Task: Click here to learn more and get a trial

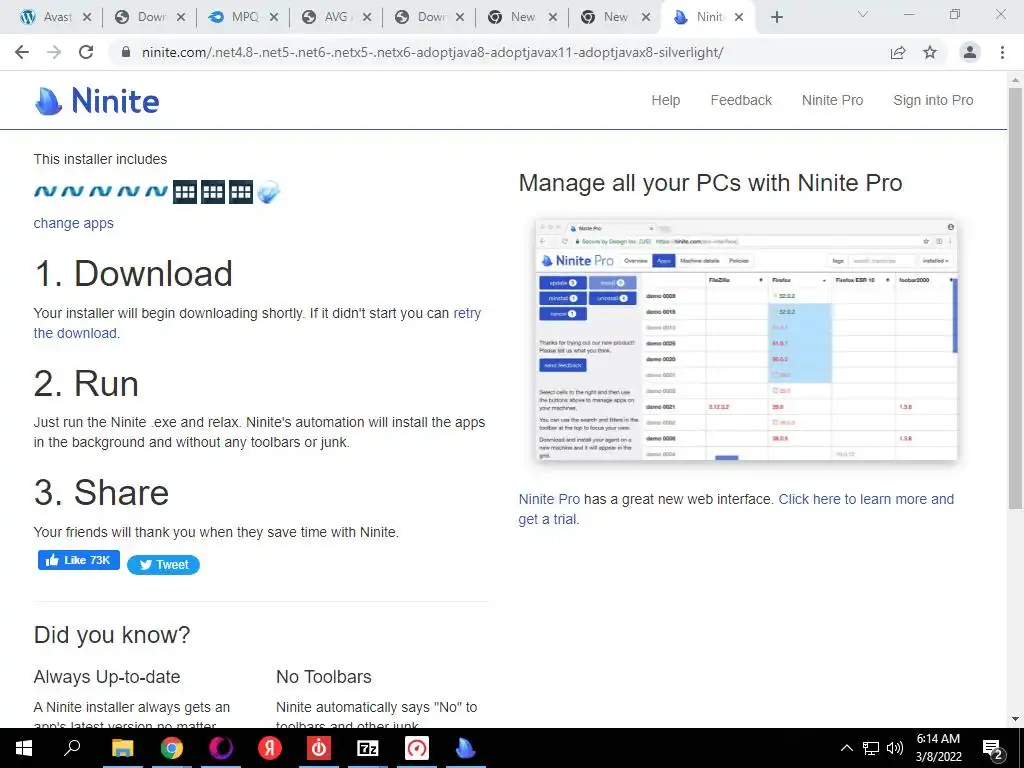Action: (x=866, y=500)
